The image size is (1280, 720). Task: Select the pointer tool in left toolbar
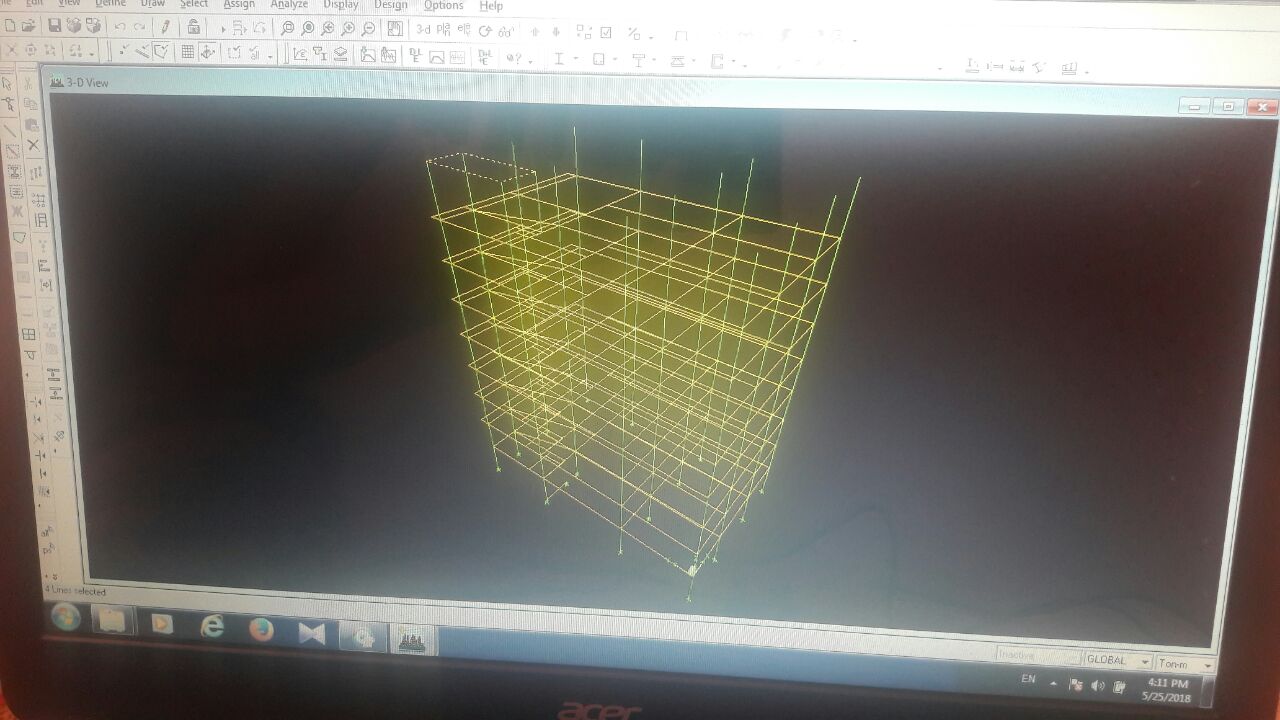pos(6,84)
